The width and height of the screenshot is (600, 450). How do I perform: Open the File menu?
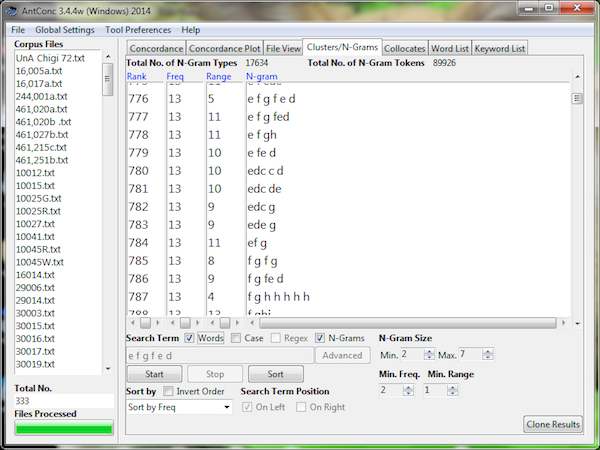point(18,30)
